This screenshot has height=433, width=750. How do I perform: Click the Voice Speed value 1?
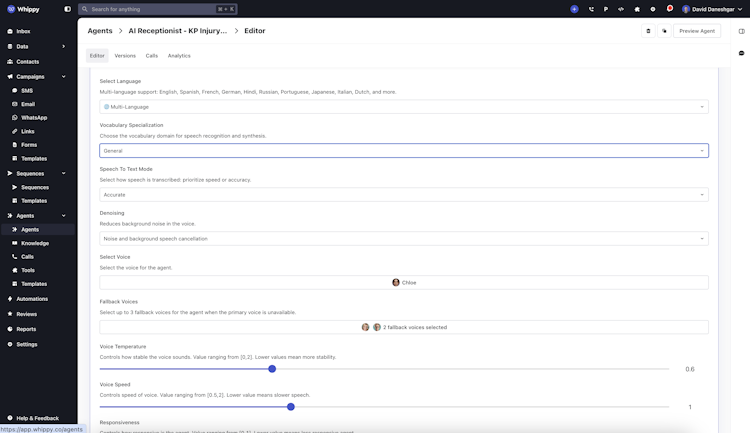[690, 407]
